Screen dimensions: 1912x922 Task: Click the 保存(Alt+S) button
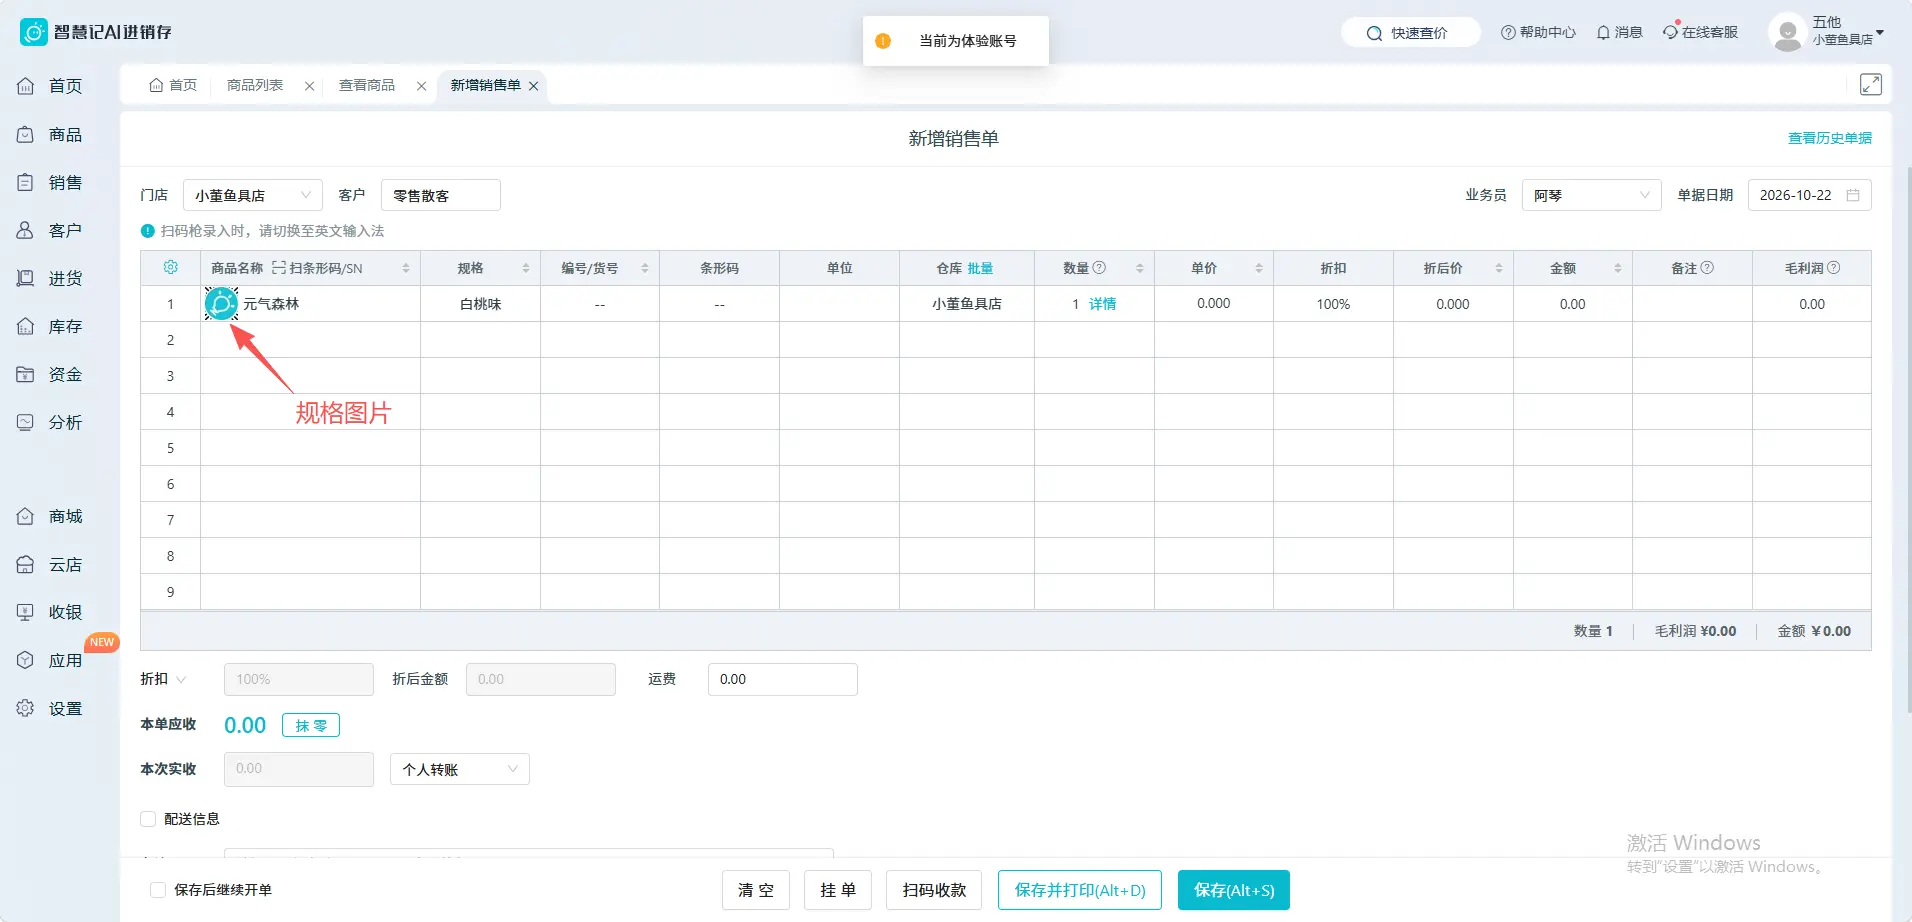coord(1234,890)
